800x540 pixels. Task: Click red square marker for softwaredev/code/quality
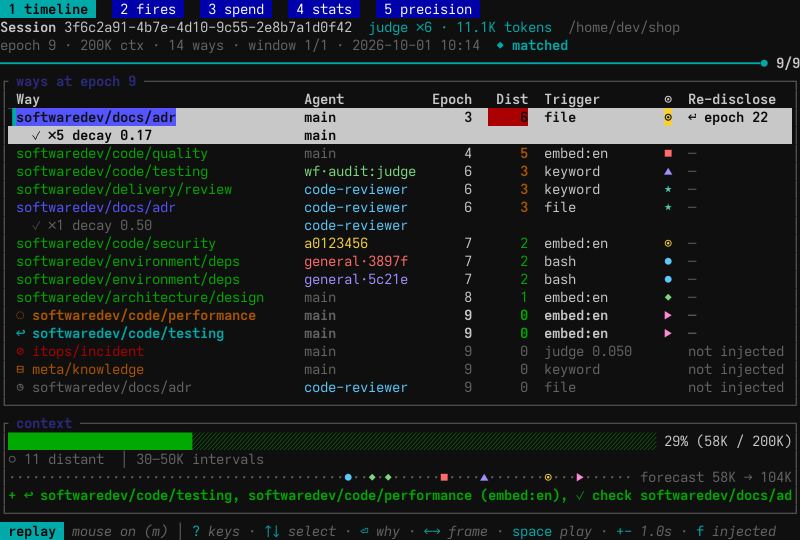tap(668, 153)
